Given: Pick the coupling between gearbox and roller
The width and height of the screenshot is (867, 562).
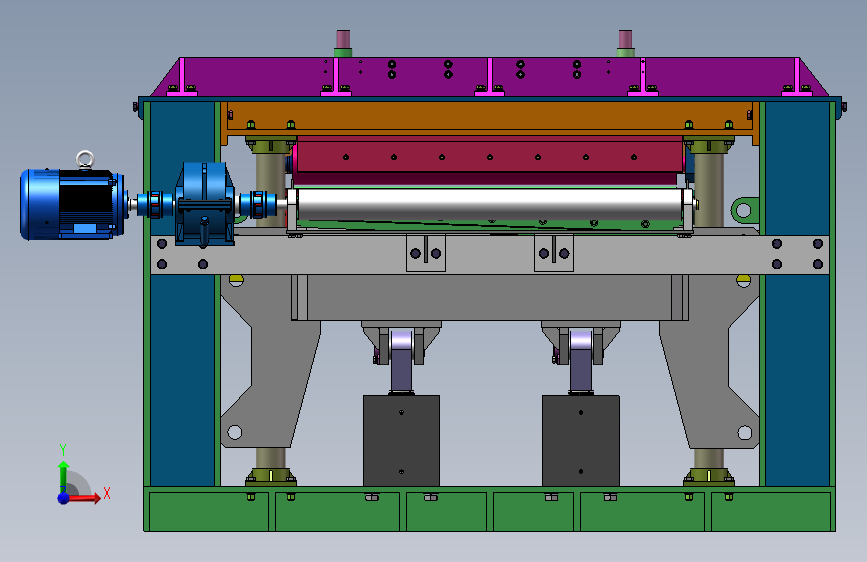Looking at the screenshot, I should [258, 204].
